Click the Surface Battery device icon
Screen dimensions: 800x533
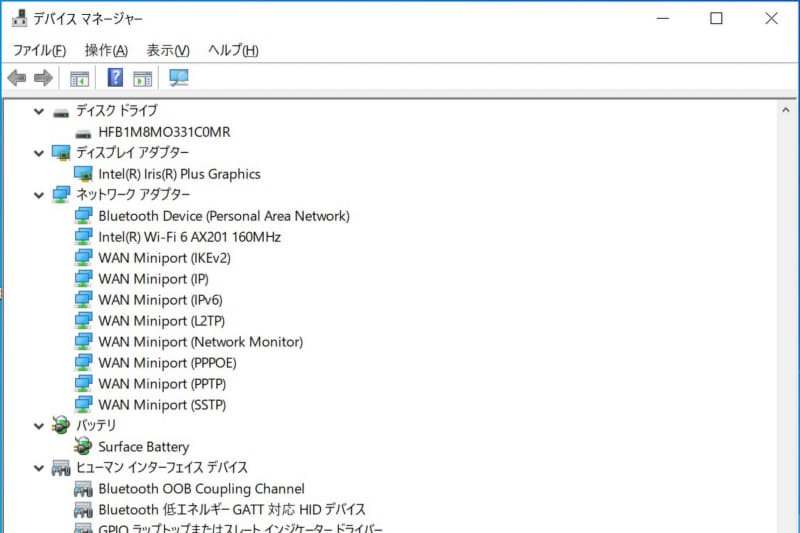(83, 446)
